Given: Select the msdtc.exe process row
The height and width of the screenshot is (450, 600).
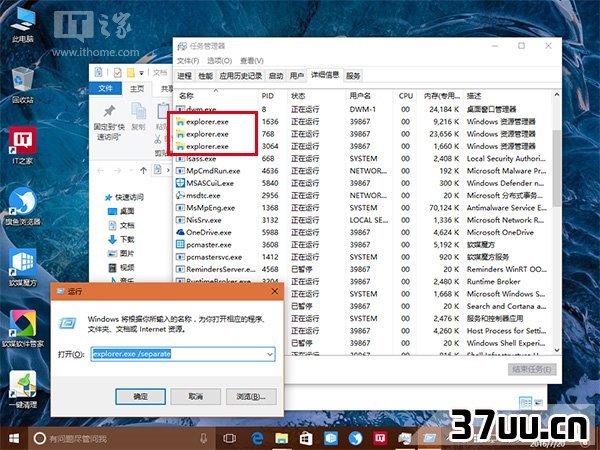Looking at the screenshot, I should tap(363, 195).
